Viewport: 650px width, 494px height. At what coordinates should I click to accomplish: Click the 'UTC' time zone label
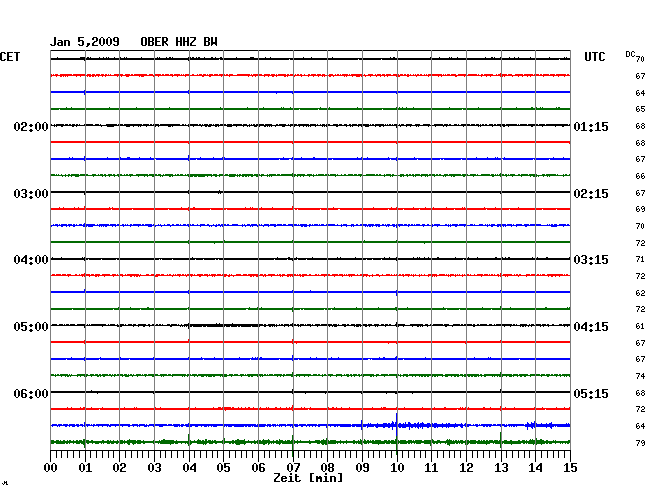pyautogui.click(x=594, y=57)
